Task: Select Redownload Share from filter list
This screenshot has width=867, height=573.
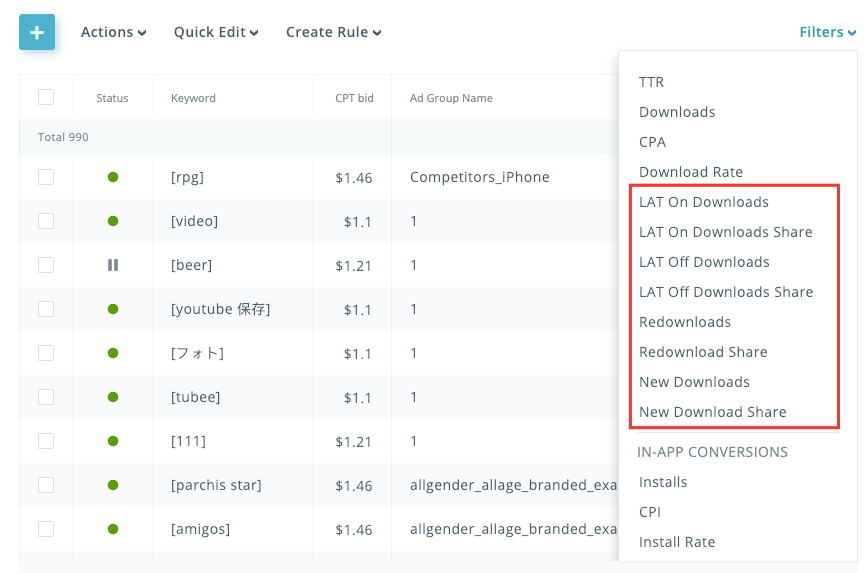Action: (703, 352)
